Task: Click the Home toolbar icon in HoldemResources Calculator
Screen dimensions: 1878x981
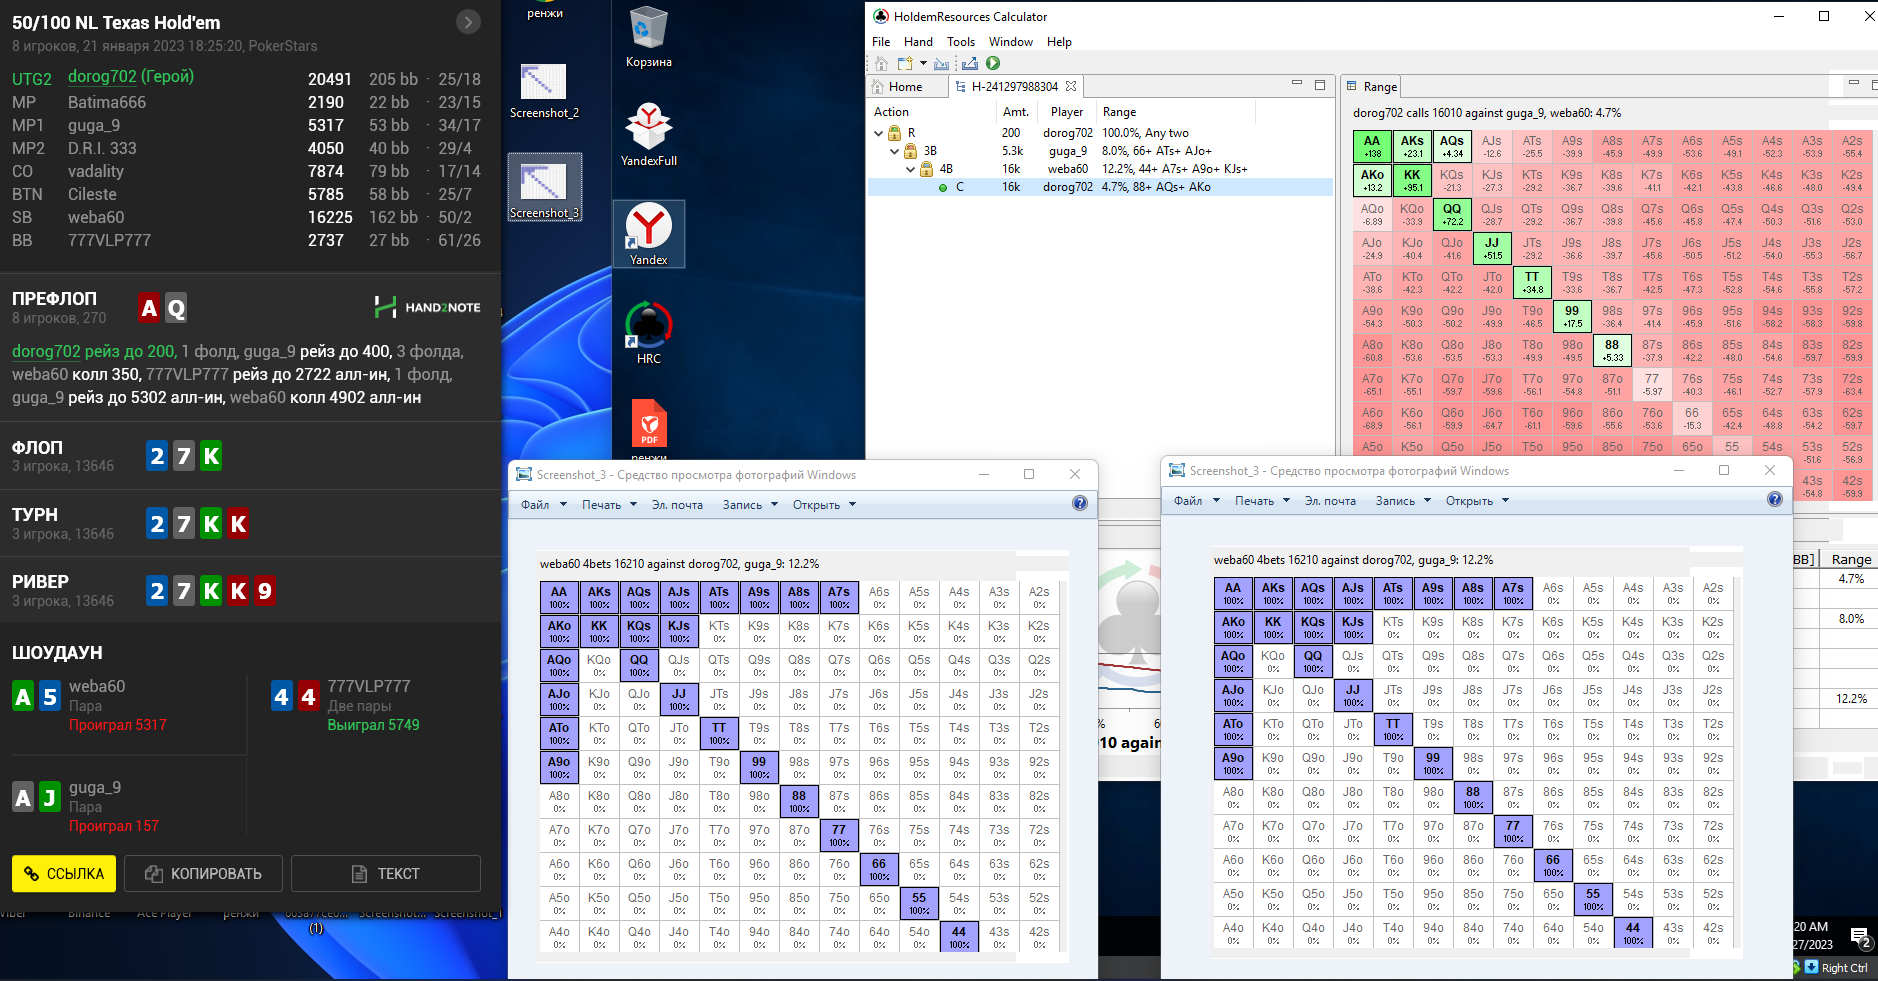Action: pos(880,64)
